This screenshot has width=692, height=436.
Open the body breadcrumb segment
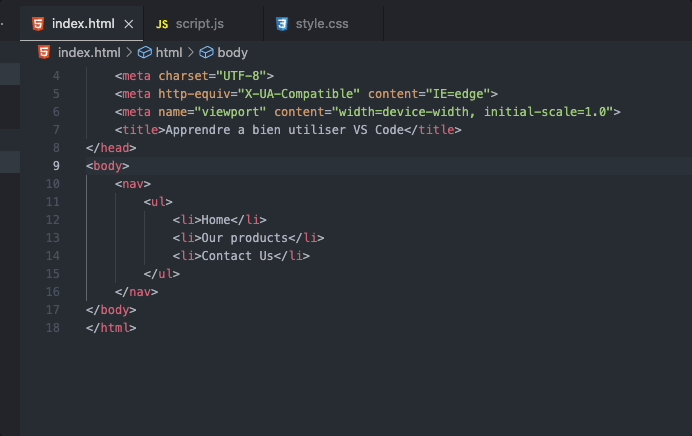point(232,53)
